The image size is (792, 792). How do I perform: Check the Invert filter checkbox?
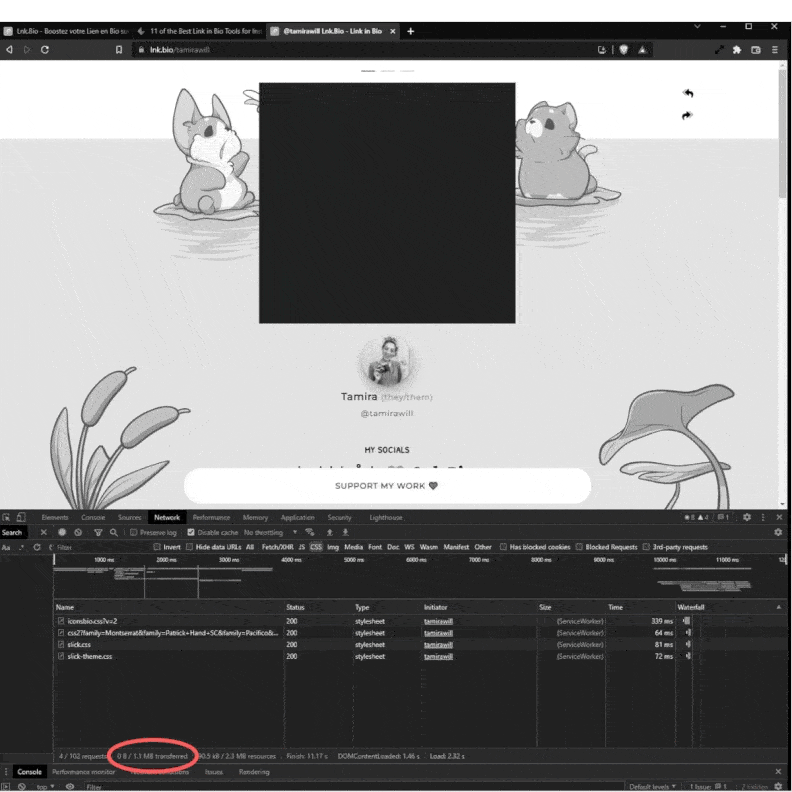(157, 547)
